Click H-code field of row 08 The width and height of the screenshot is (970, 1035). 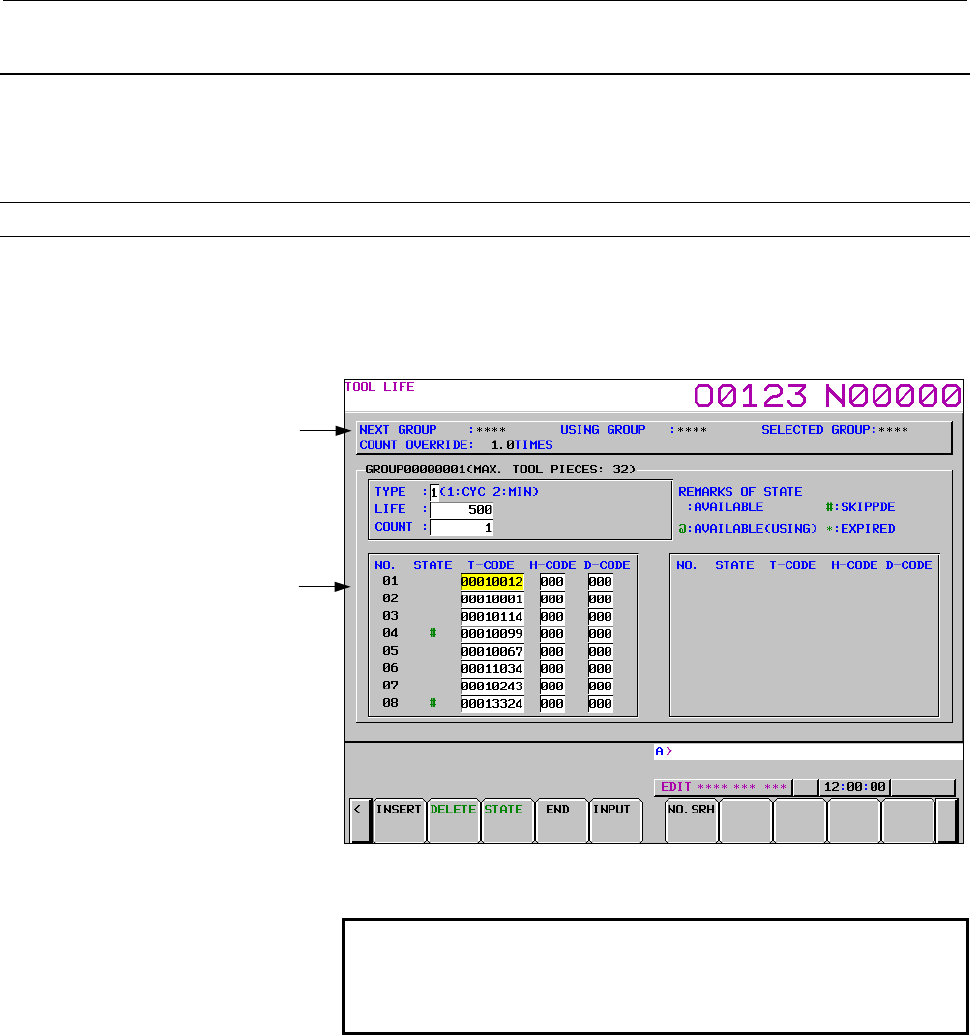552,704
